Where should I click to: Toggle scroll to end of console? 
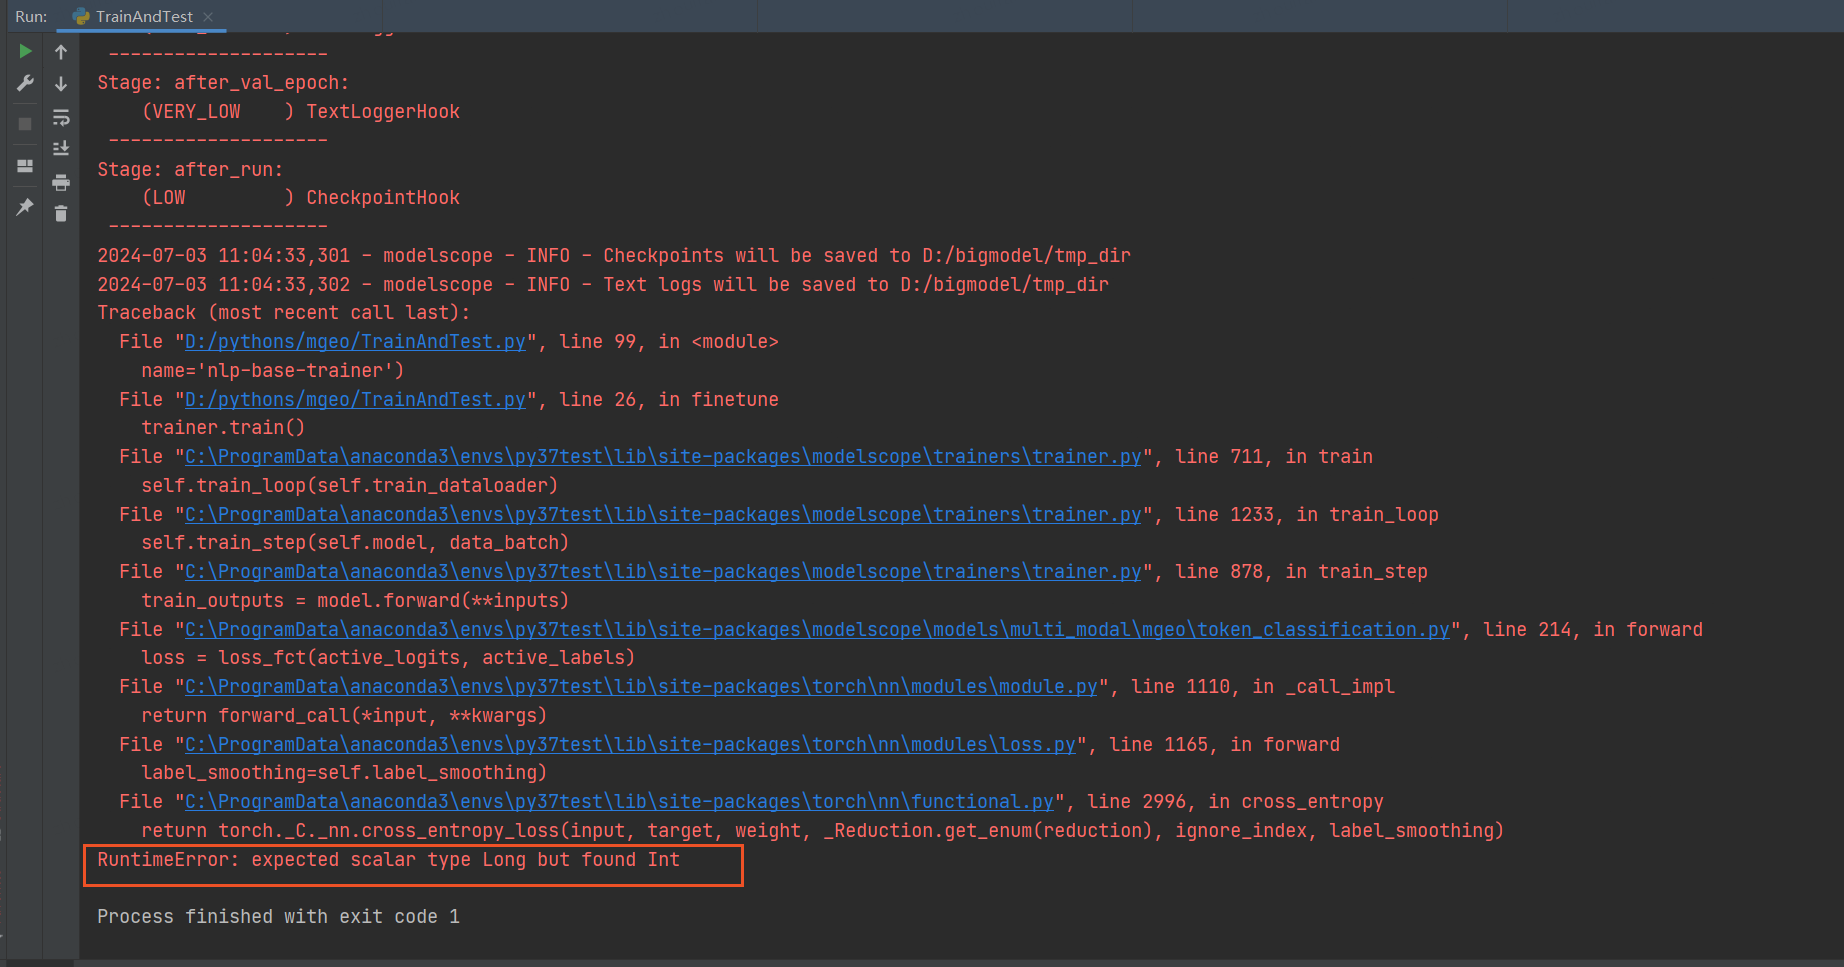(x=61, y=148)
